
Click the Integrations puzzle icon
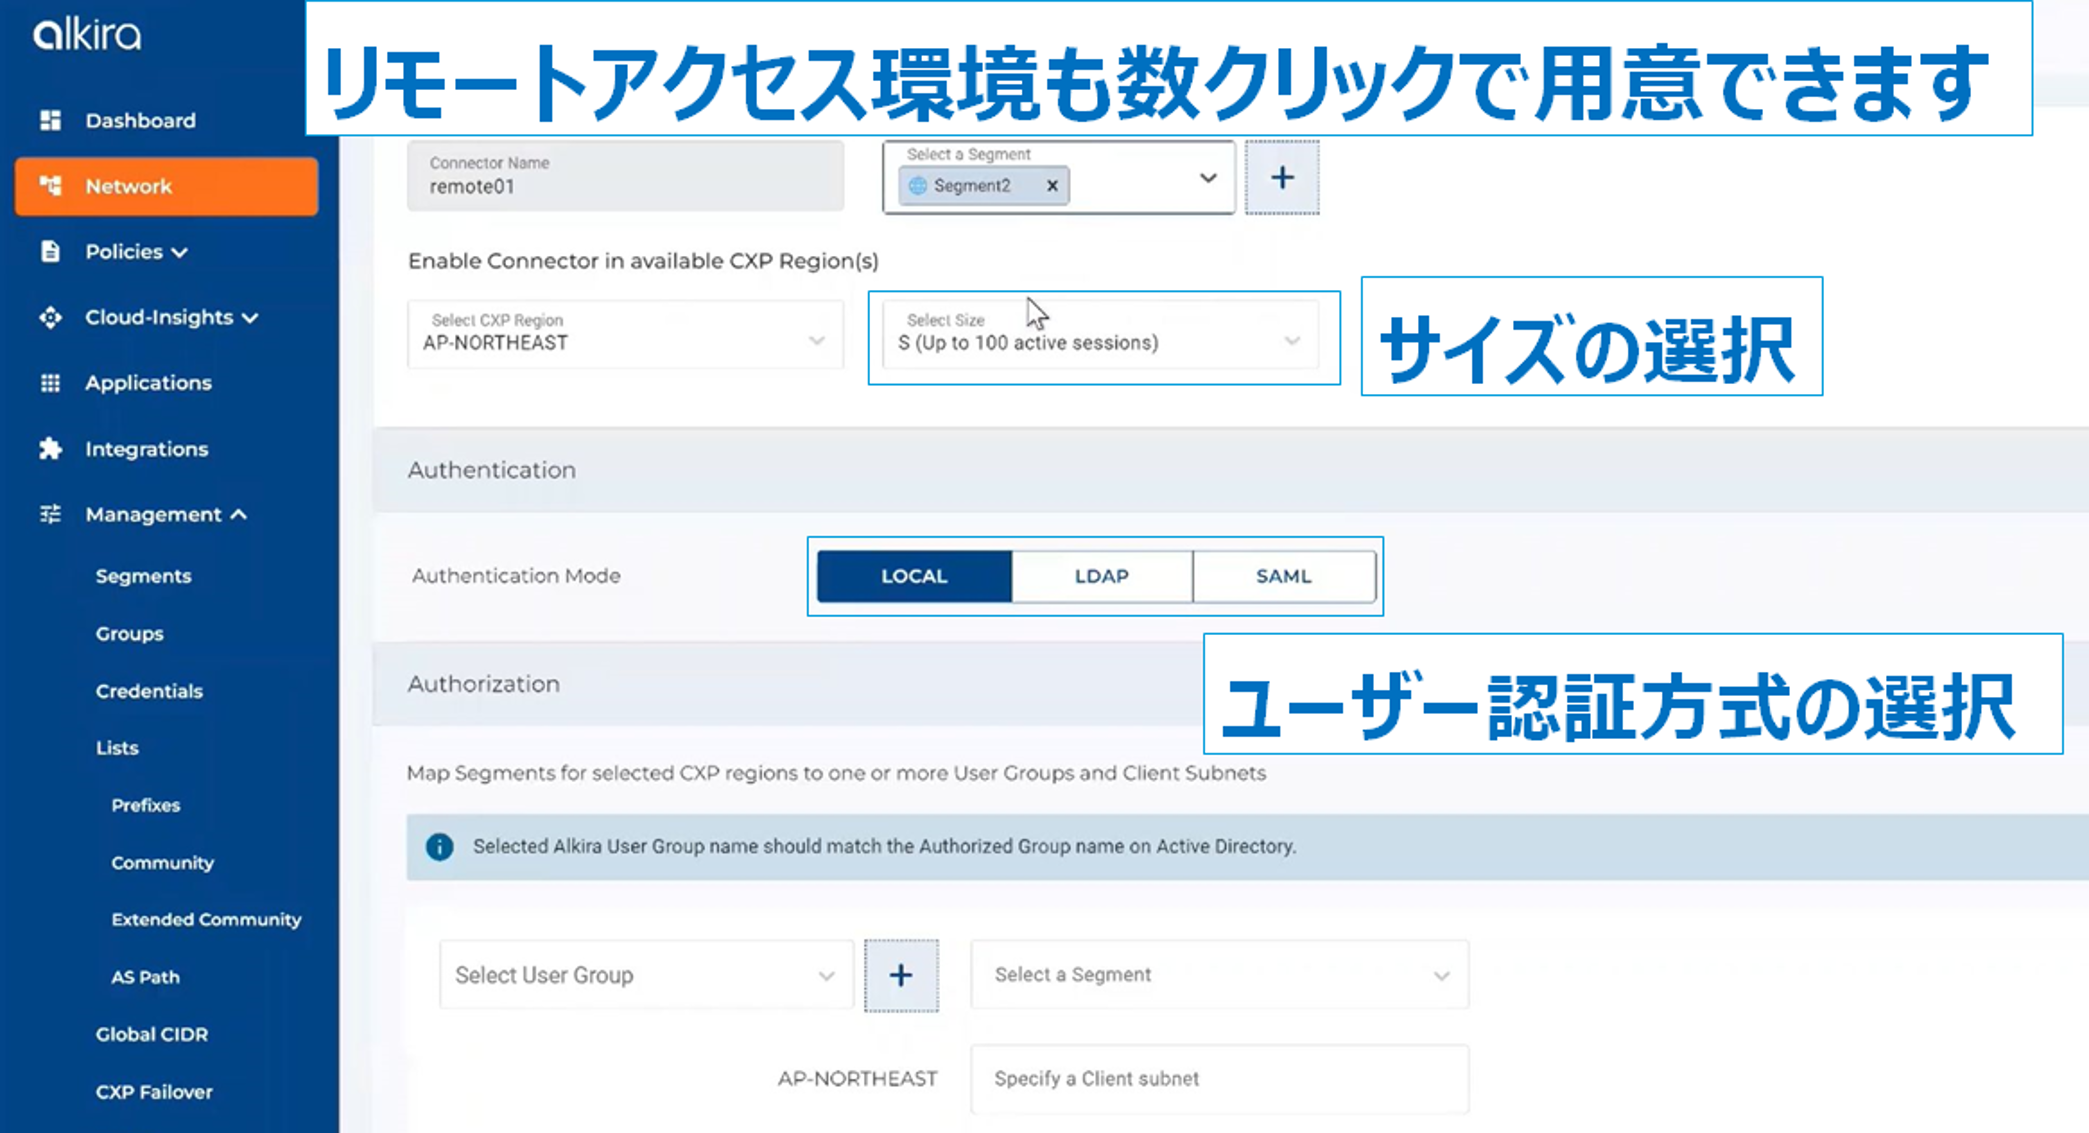click(50, 449)
